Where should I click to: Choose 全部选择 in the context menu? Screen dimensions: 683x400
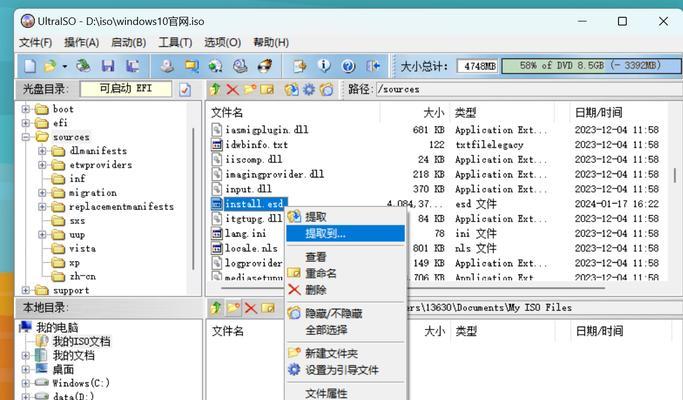tap(345, 330)
